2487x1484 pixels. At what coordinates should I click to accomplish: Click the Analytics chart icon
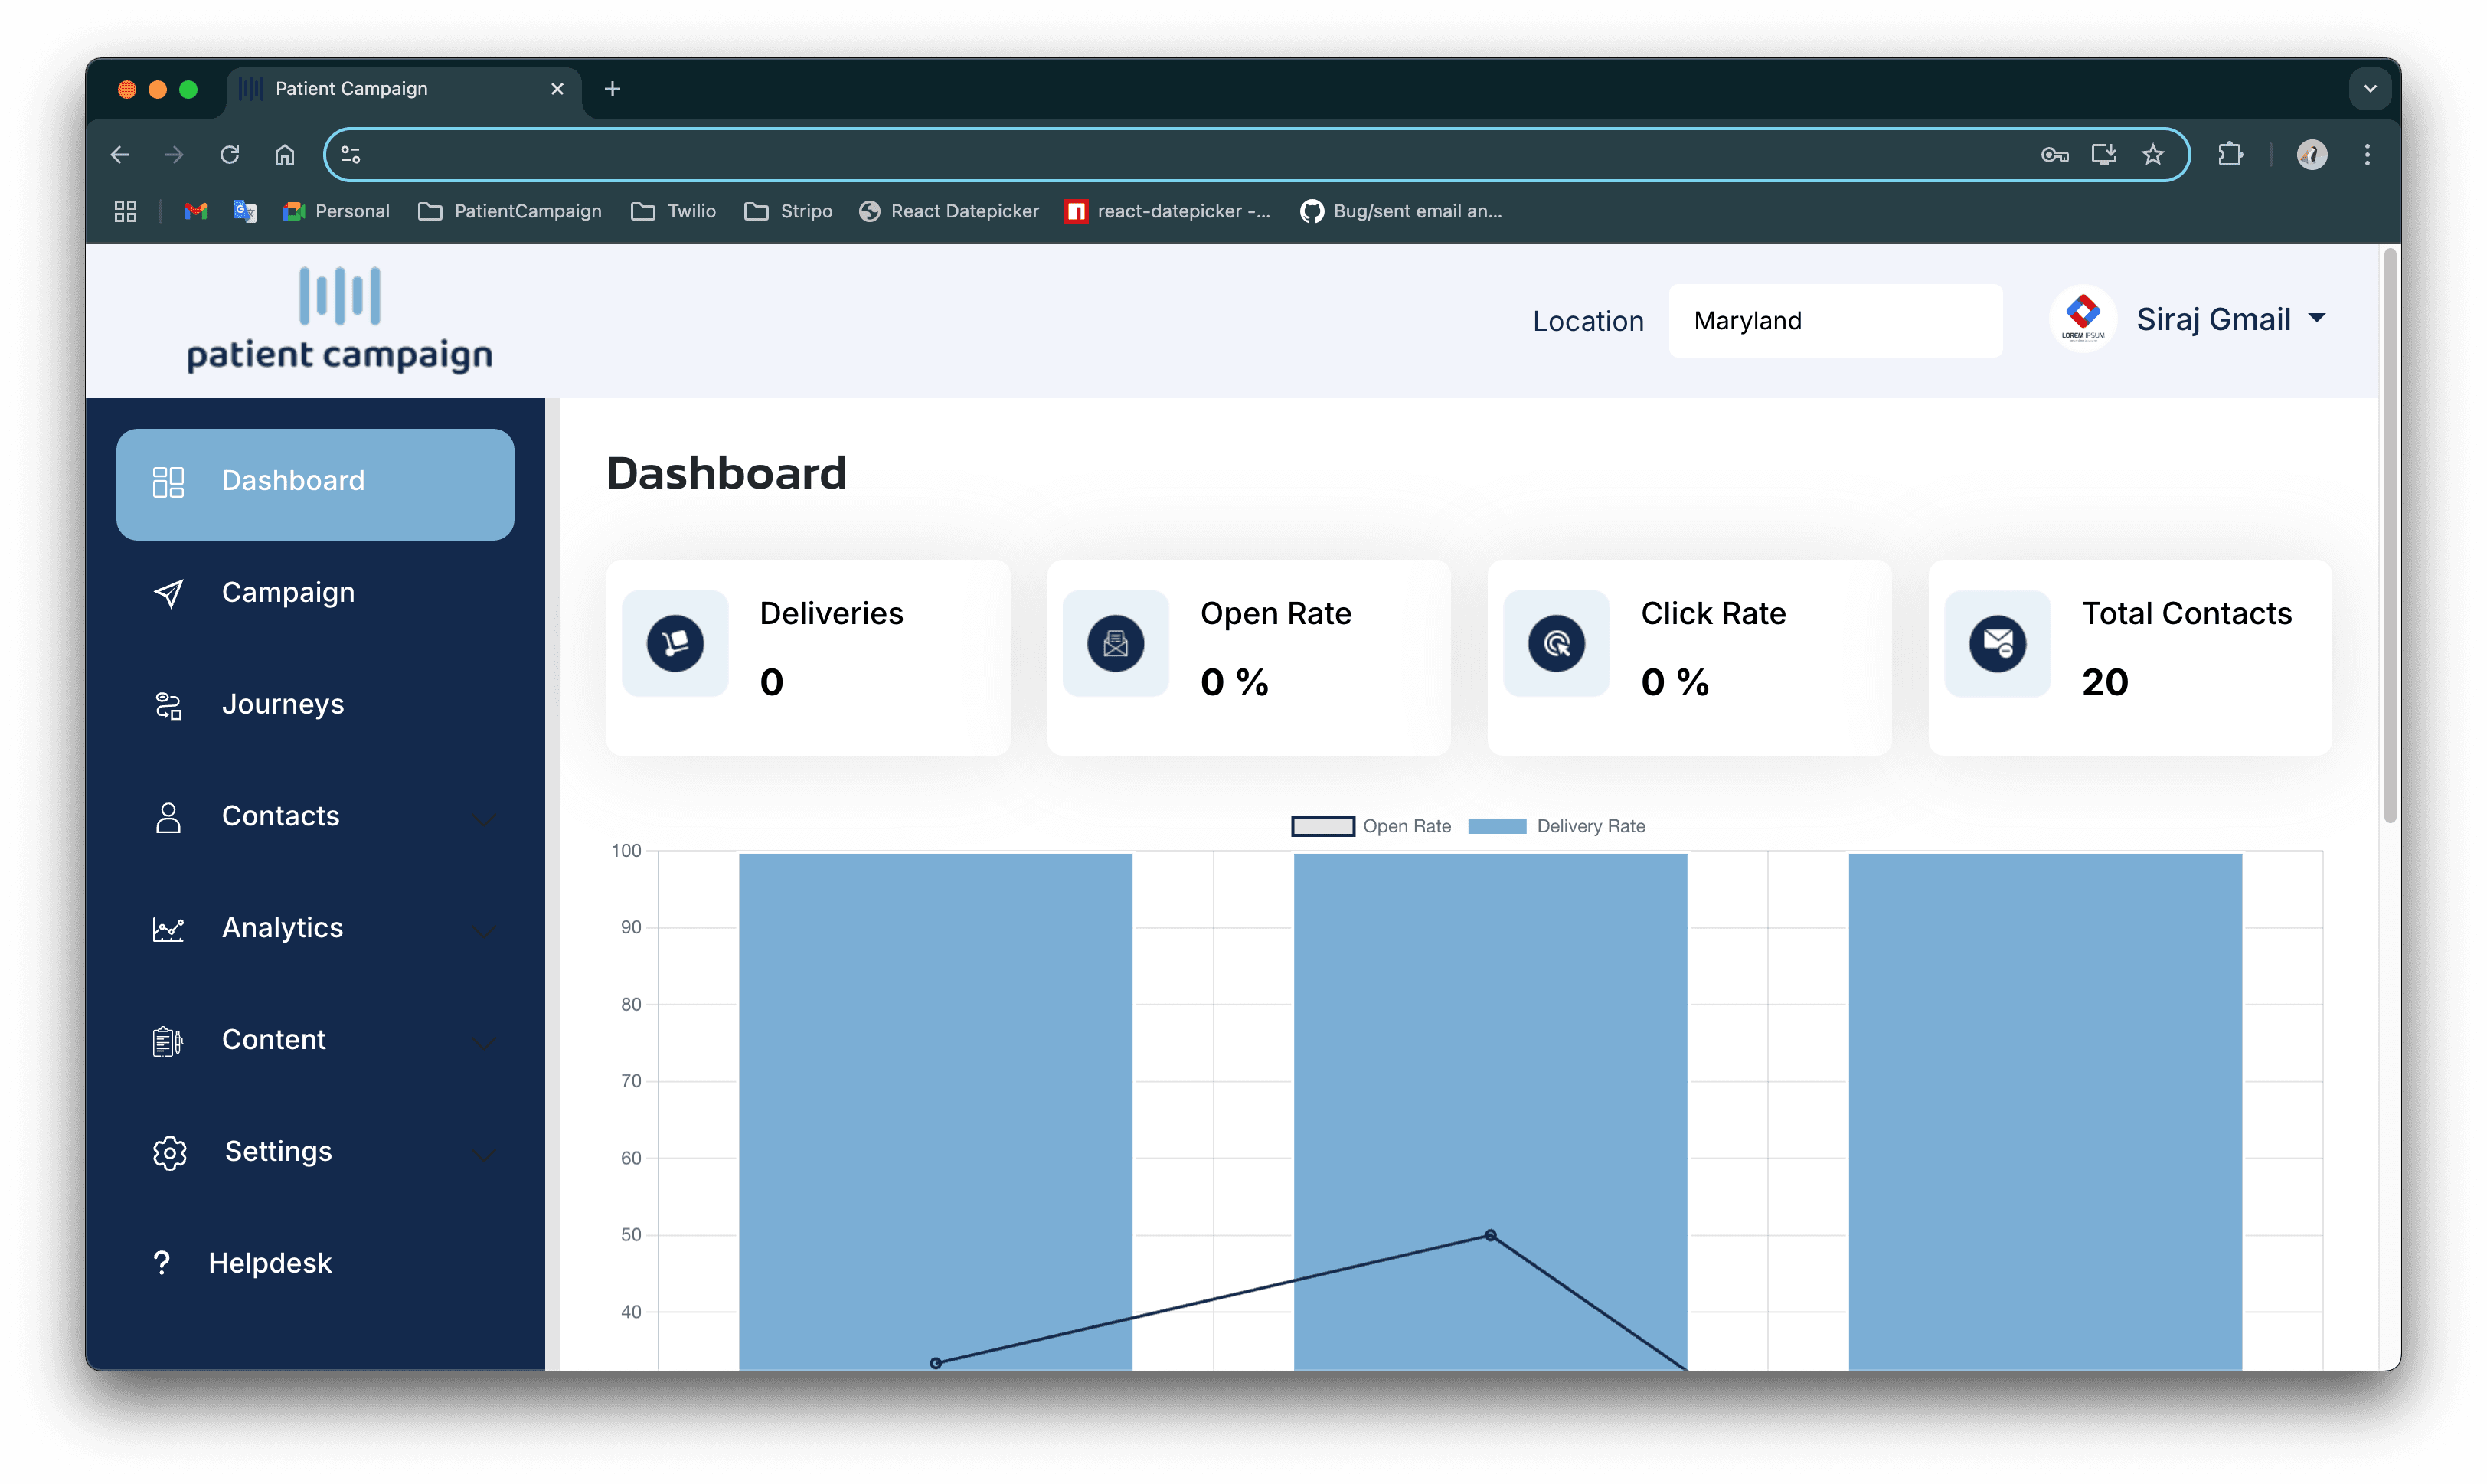(x=168, y=929)
